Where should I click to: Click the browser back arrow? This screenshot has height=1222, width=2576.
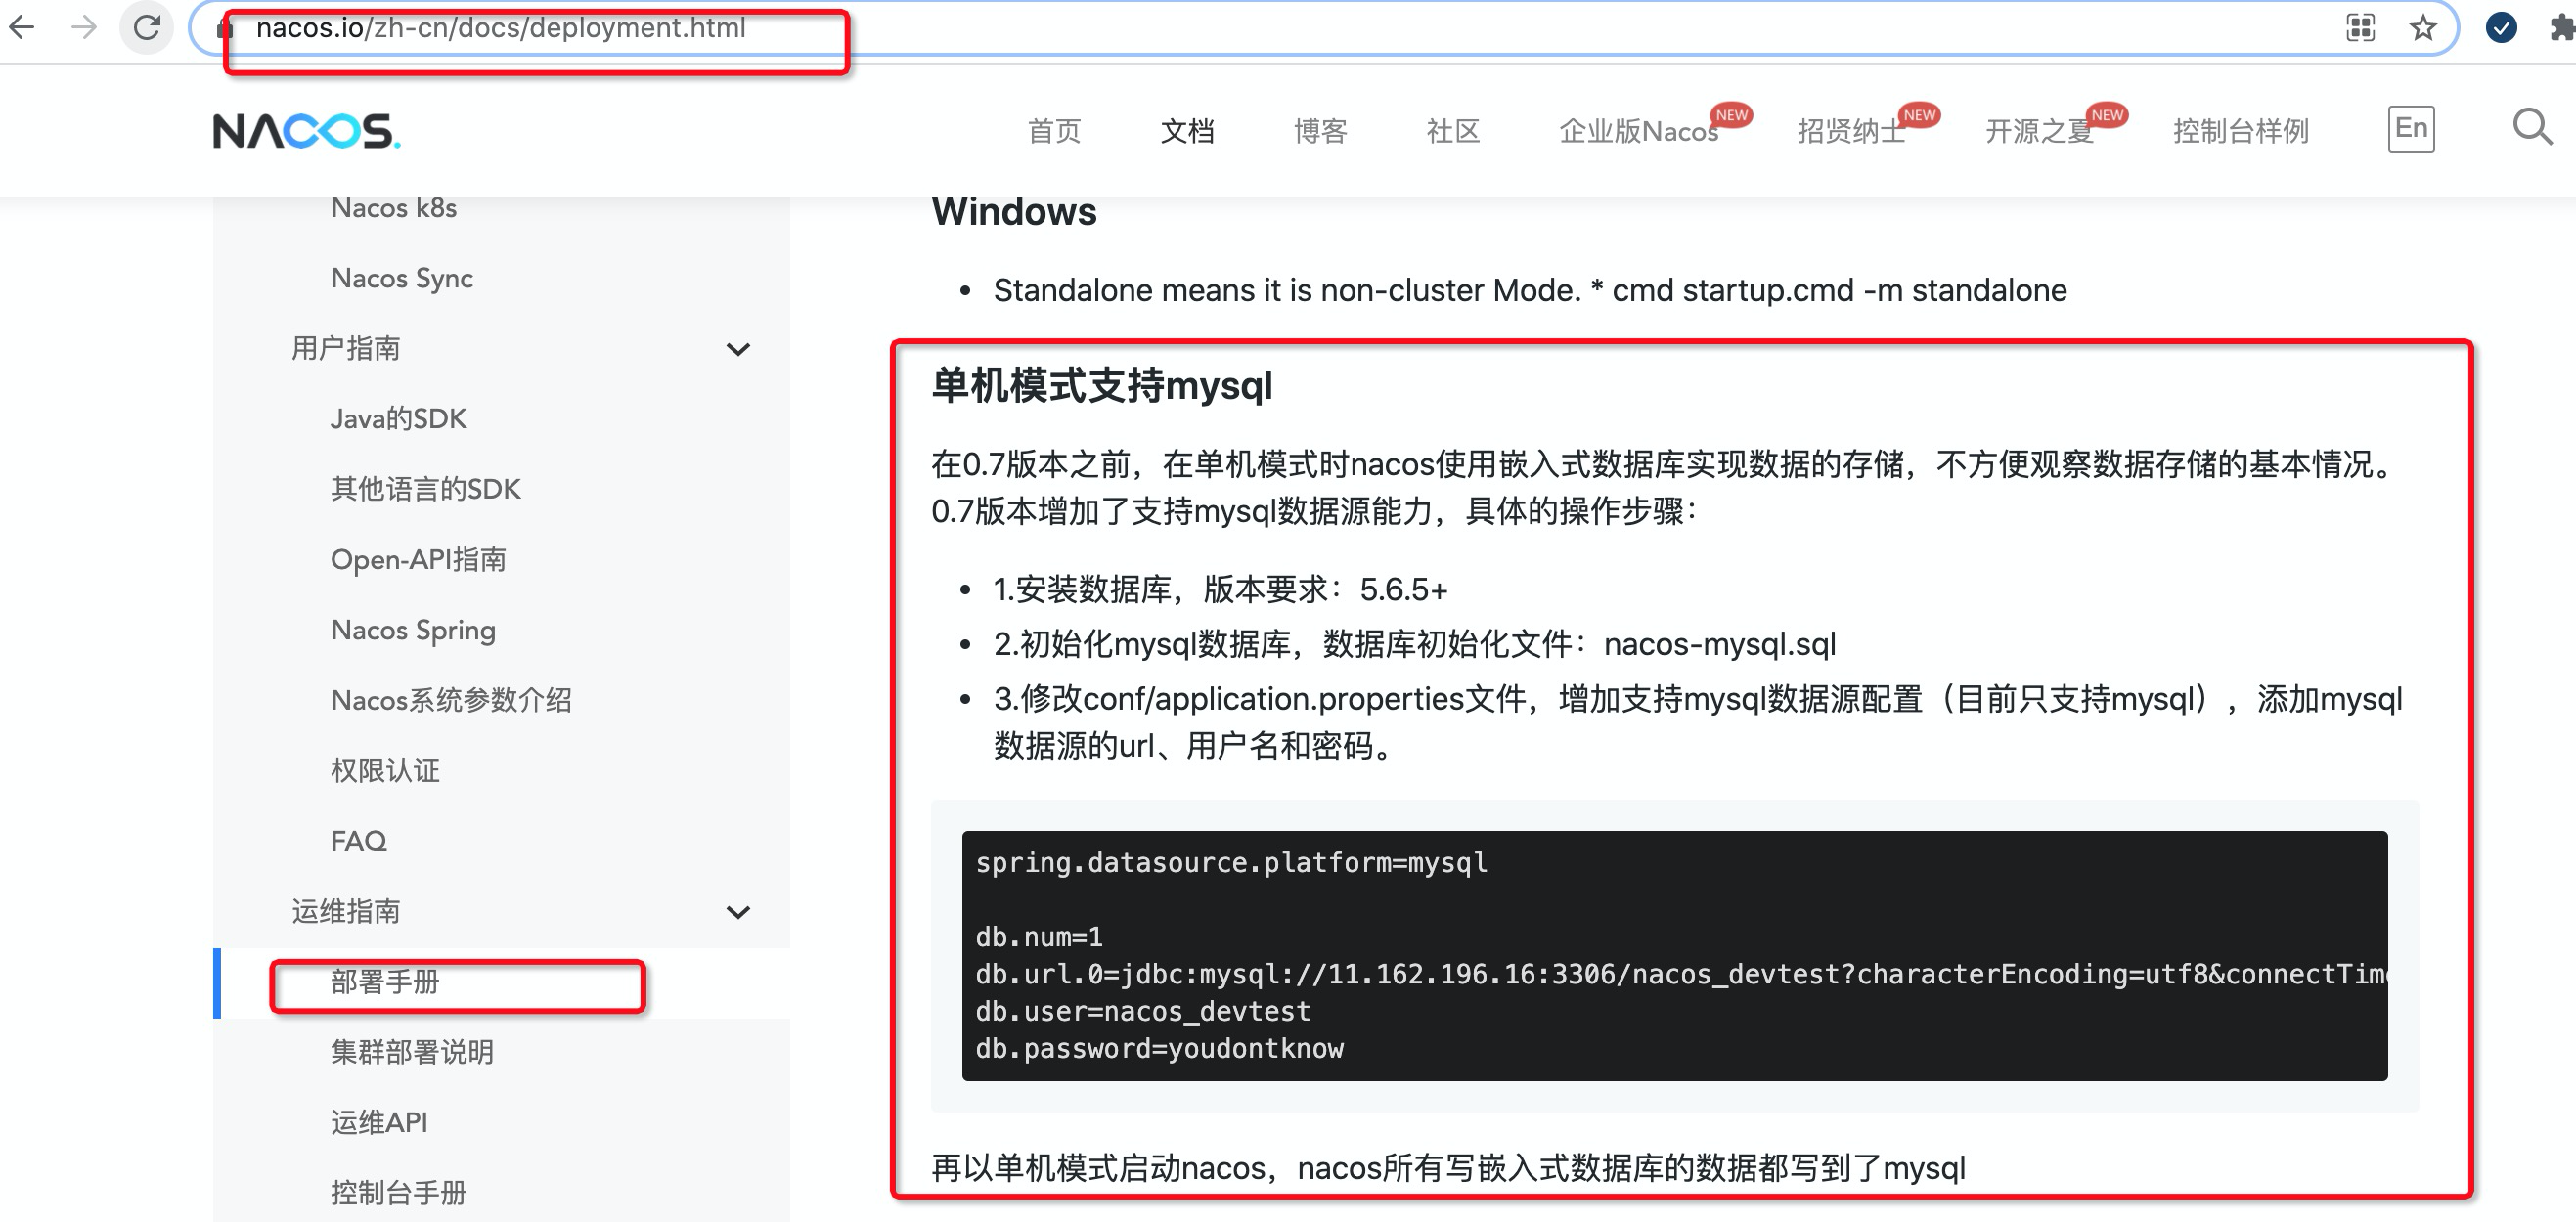[22, 27]
